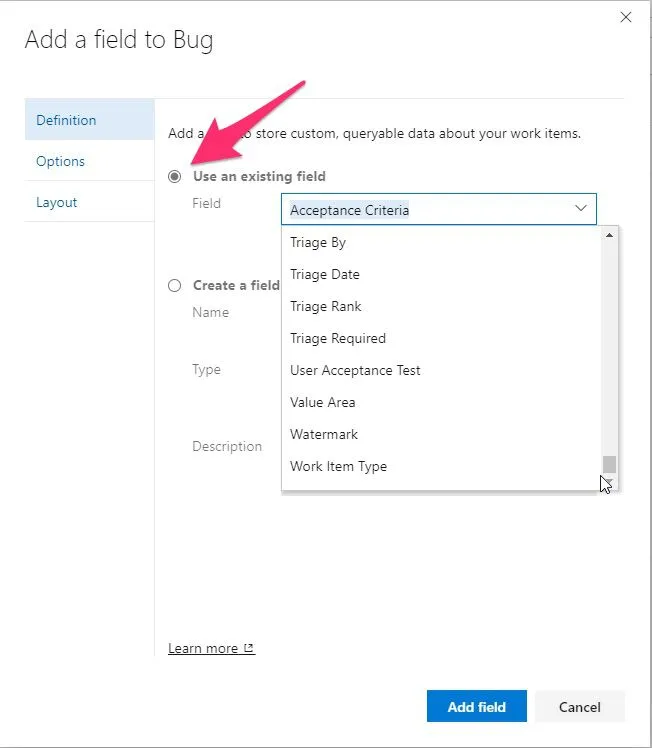Select User Acceptance Test option

(x=355, y=370)
